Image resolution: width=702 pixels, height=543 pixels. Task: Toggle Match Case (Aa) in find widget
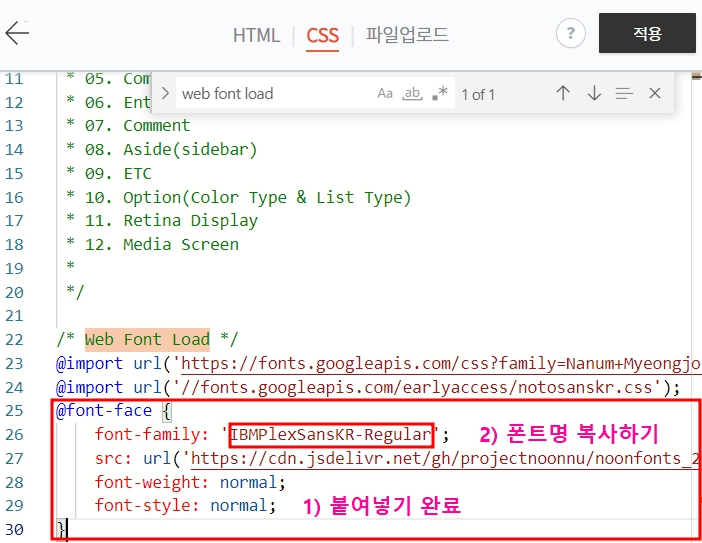click(x=385, y=94)
